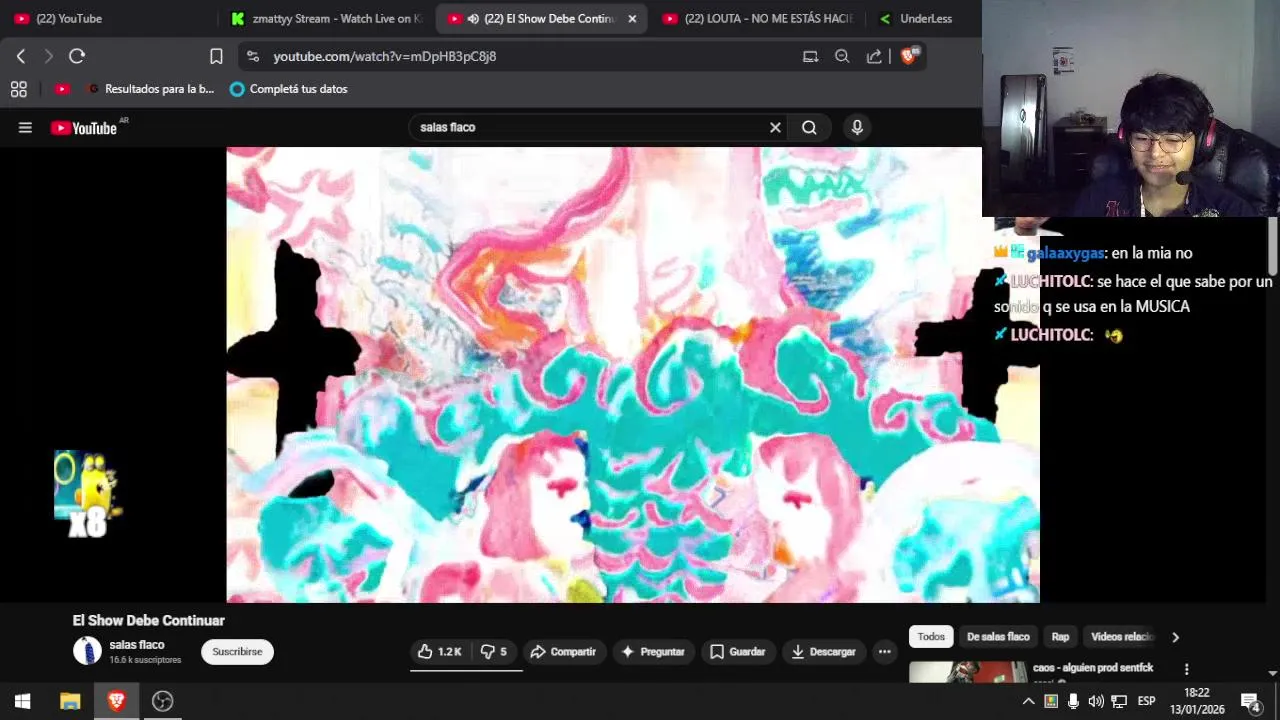Open the YouTube hamburger guide menu

tap(25, 127)
